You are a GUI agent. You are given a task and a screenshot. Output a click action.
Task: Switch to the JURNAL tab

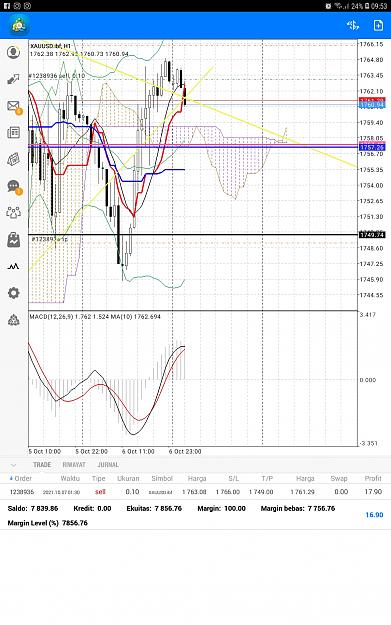click(x=108, y=465)
